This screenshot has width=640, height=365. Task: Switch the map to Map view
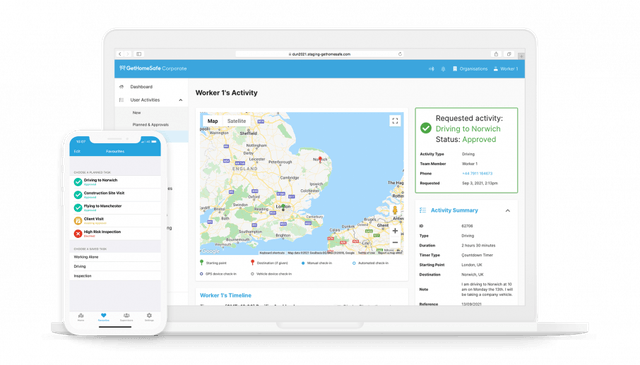pyautogui.click(x=213, y=121)
